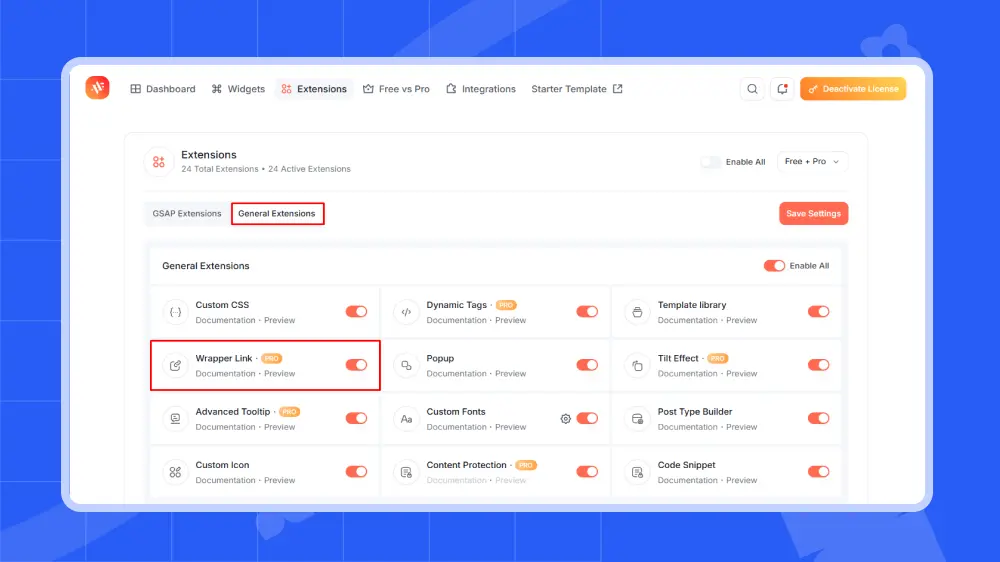
Task: Toggle General Extensions Enable All switch
Action: click(x=774, y=265)
